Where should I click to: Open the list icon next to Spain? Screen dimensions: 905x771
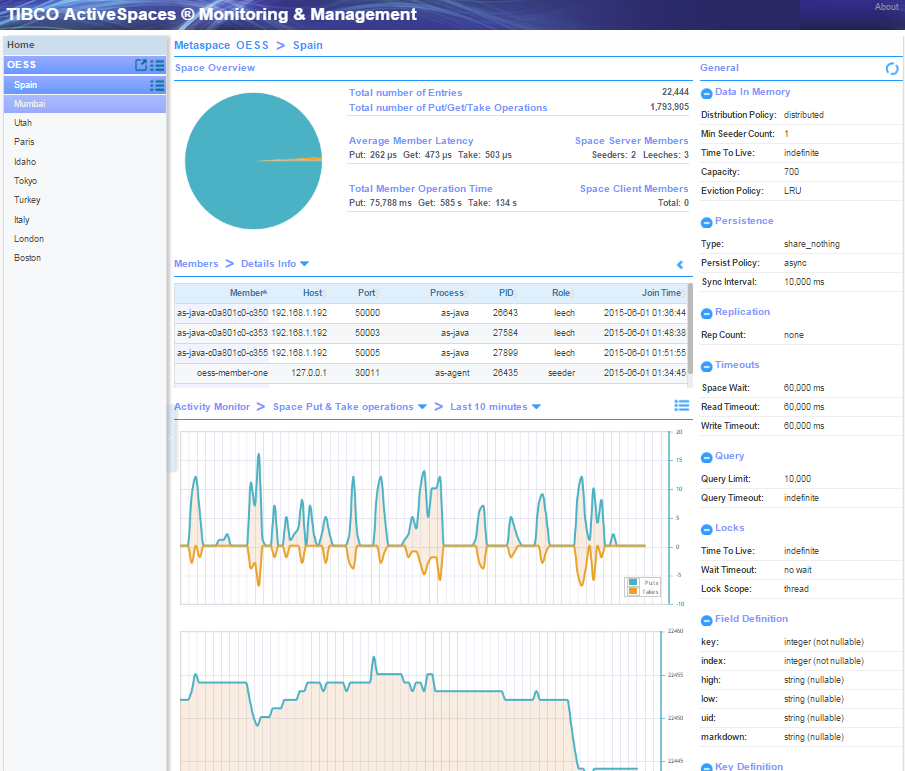[157, 86]
